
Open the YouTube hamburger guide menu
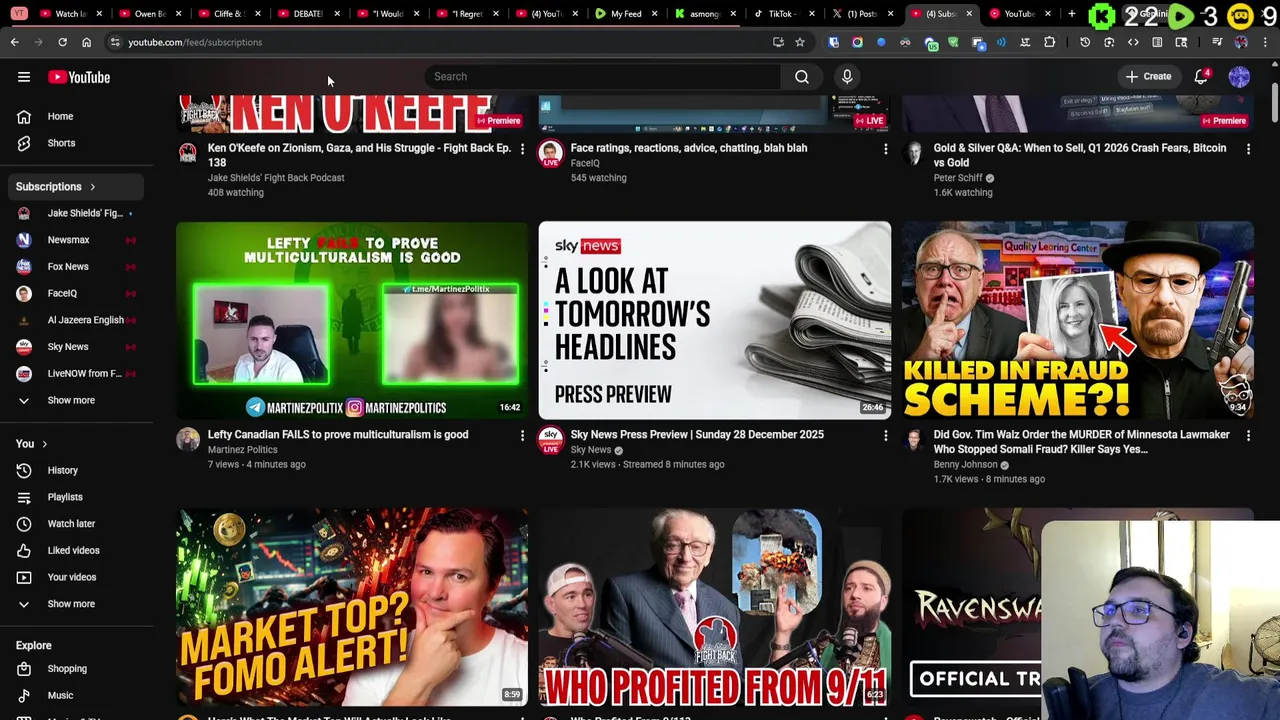24,77
